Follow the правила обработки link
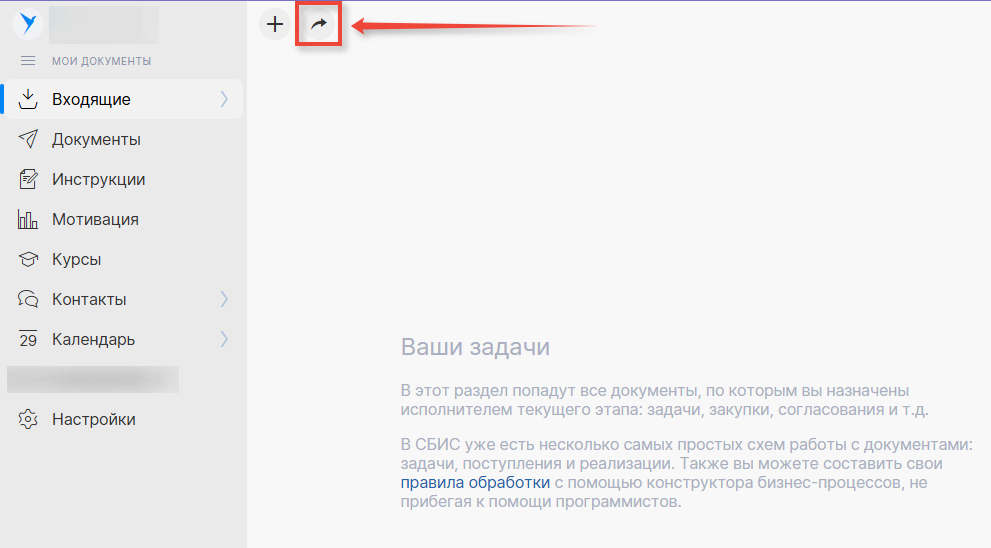The image size is (991, 548). (475, 483)
